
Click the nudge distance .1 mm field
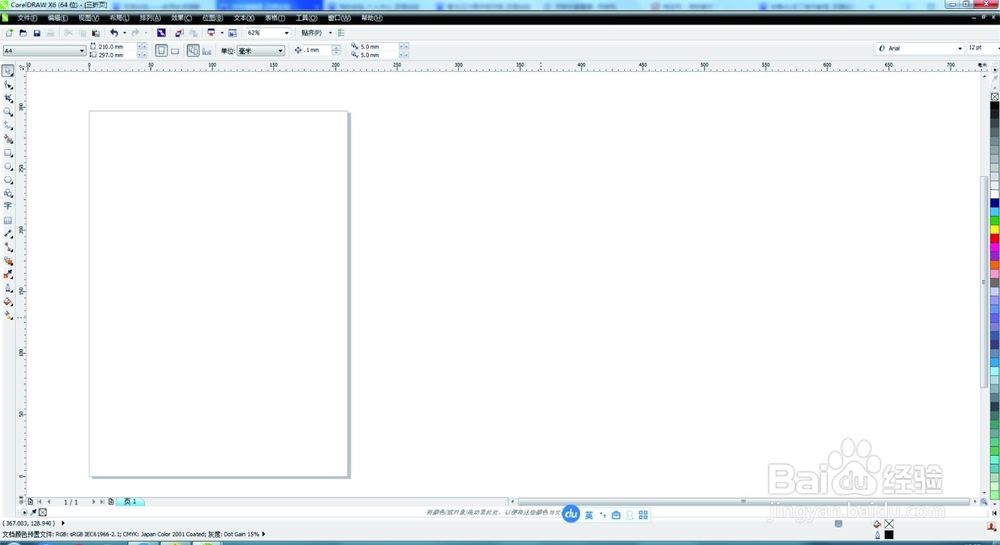click(x=317, y=50)
